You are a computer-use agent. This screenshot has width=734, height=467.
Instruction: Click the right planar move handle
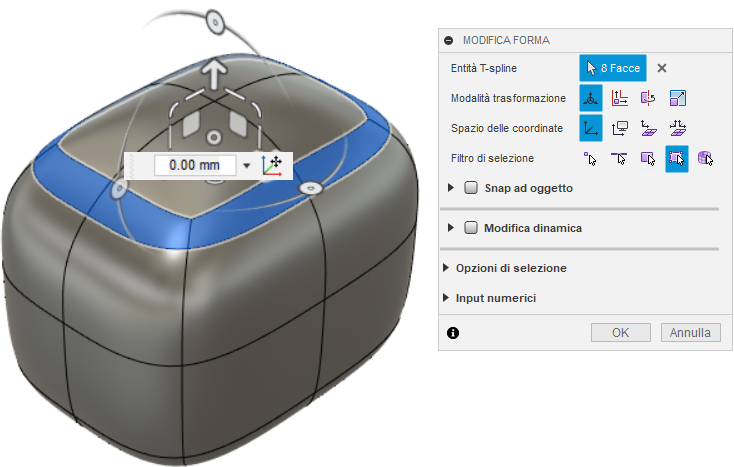point(238,123)
